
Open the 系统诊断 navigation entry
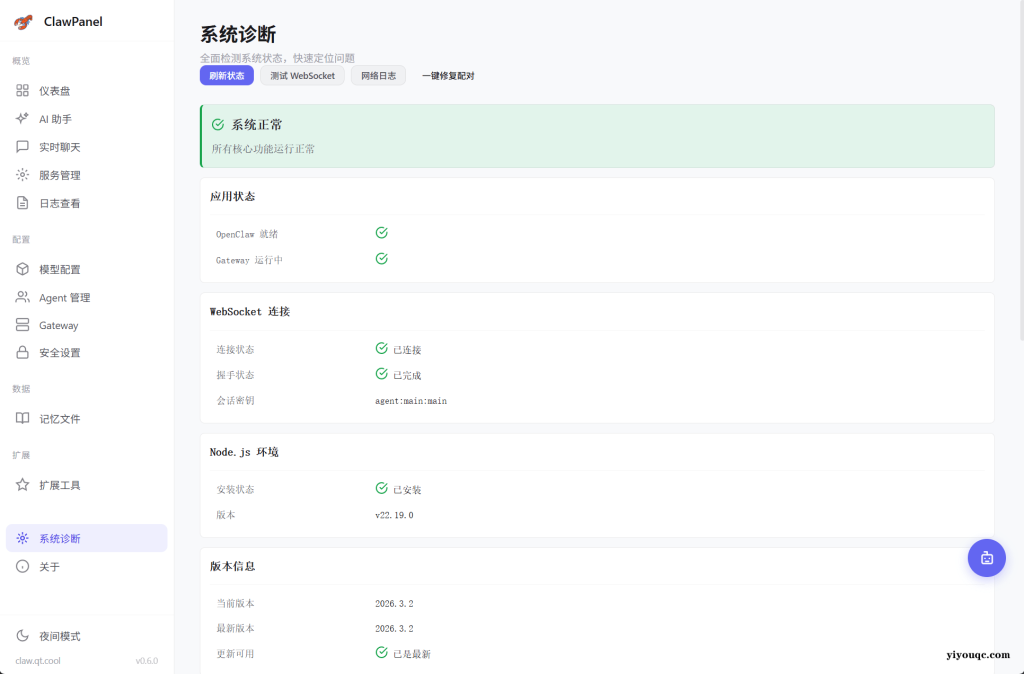click(60, 538)
